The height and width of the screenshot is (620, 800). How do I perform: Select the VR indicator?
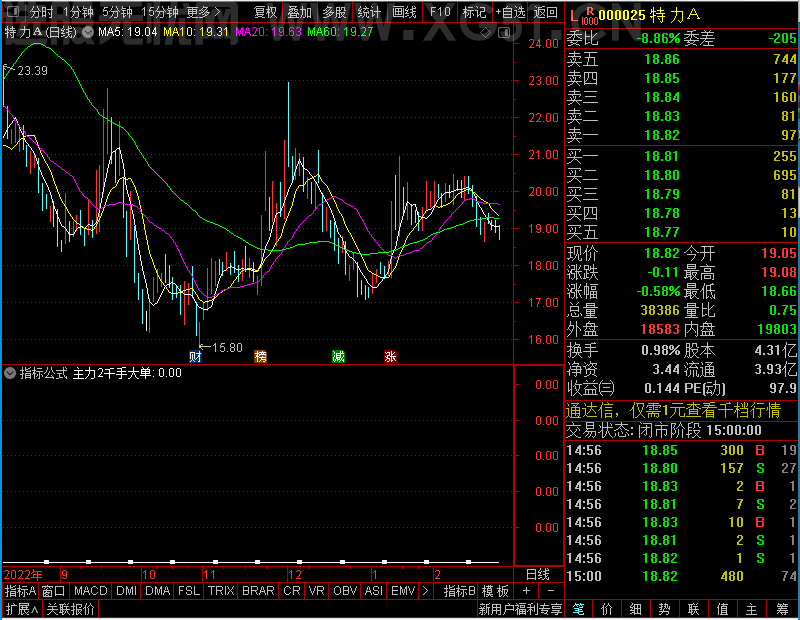tap(316, 591)
